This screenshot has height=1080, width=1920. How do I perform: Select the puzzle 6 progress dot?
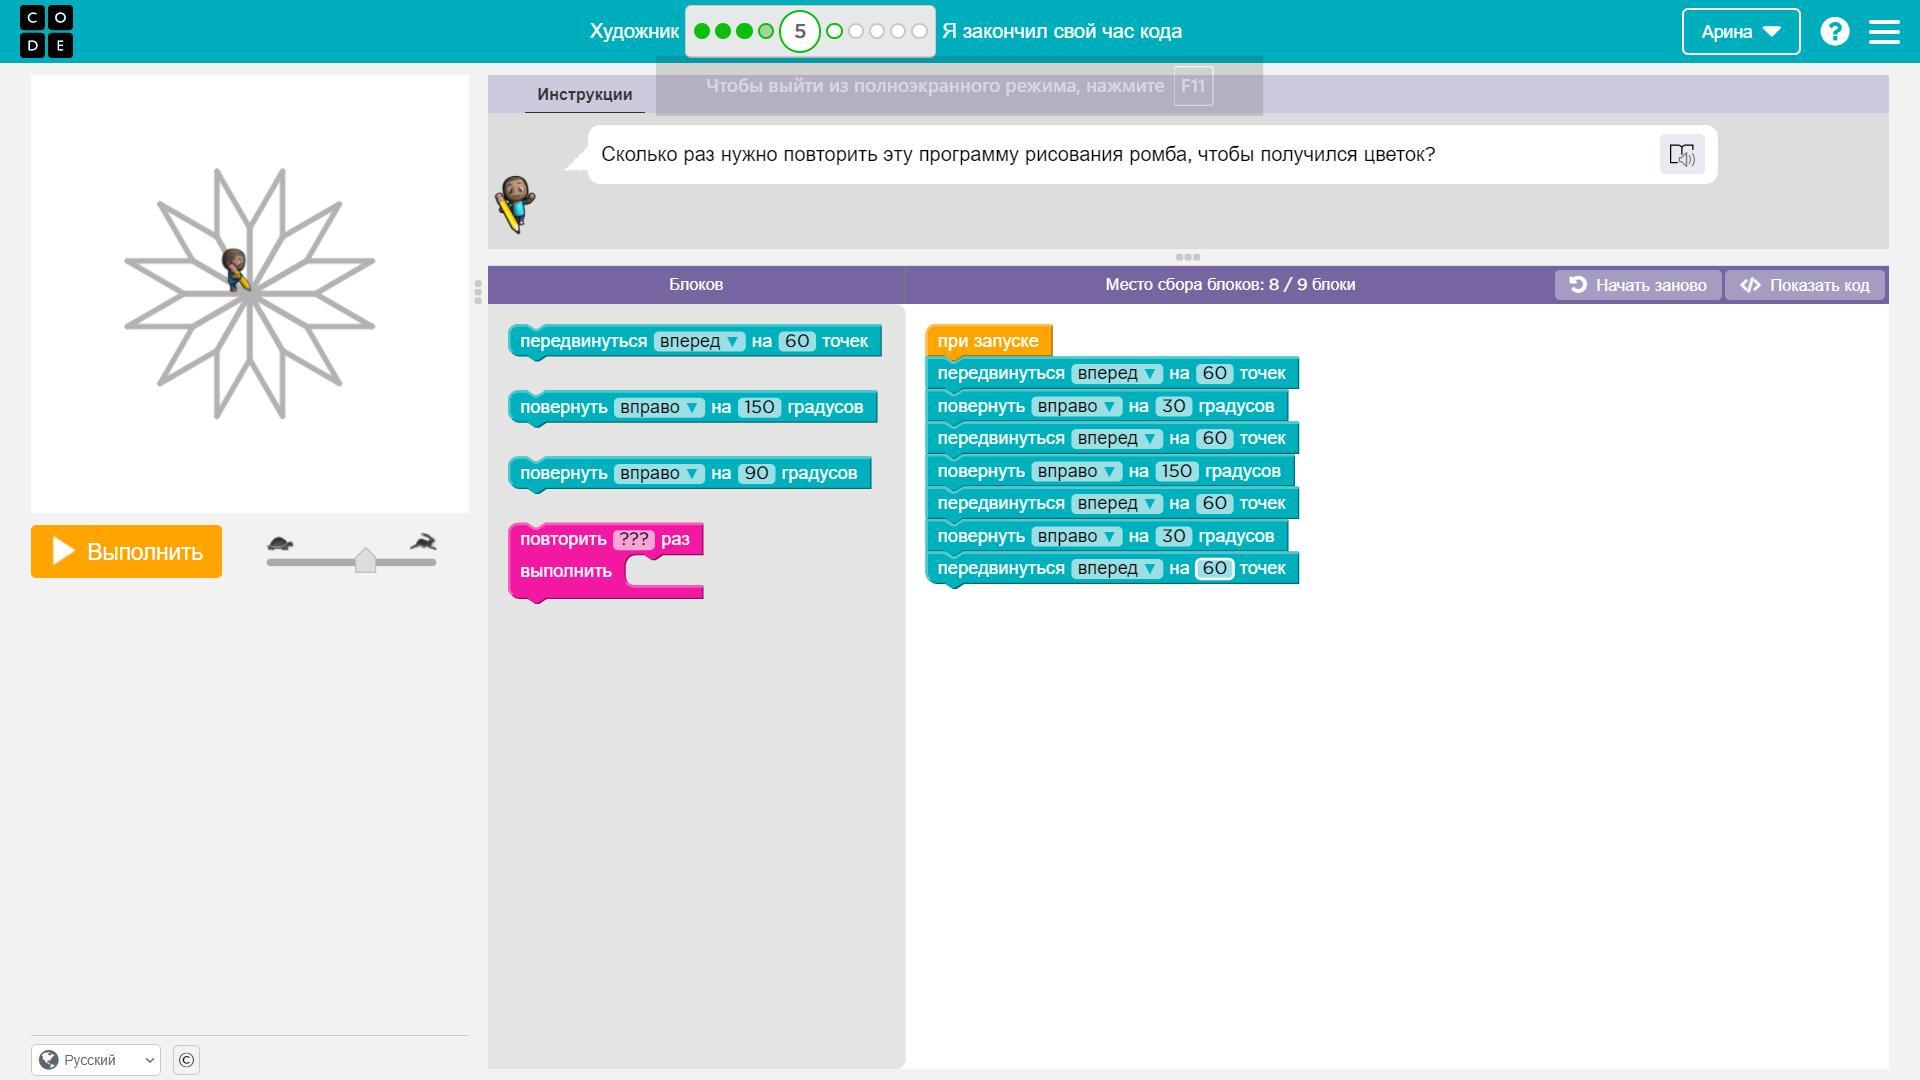point(834,31)
